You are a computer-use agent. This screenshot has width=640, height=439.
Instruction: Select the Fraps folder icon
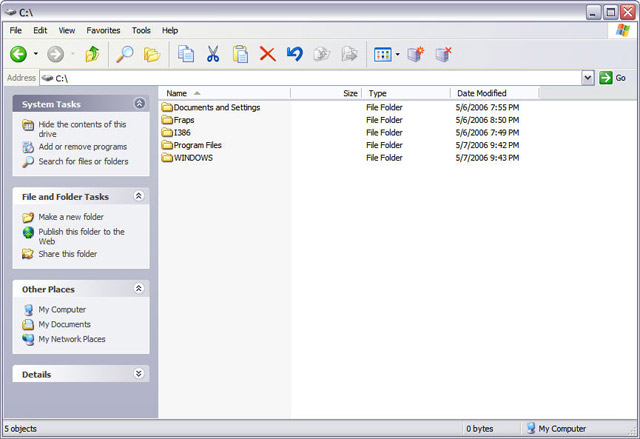[x=167, y=120]
